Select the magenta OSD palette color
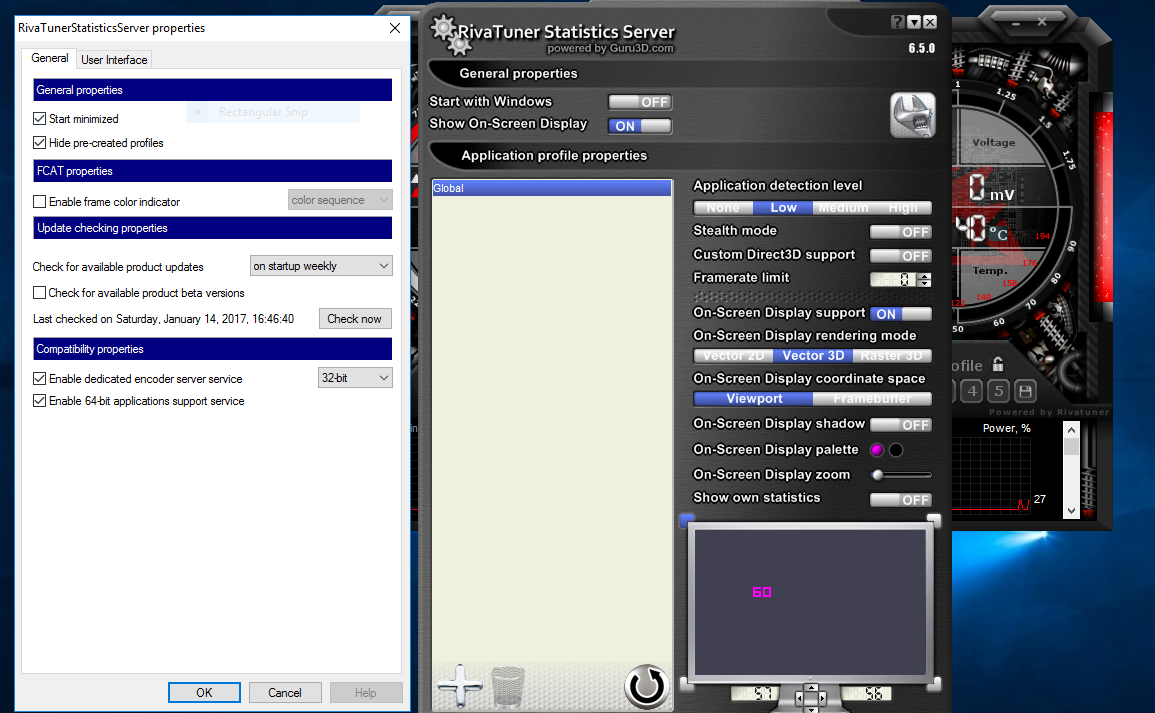1155x713 pixels. pyautogui.click(x=877, y=450)
